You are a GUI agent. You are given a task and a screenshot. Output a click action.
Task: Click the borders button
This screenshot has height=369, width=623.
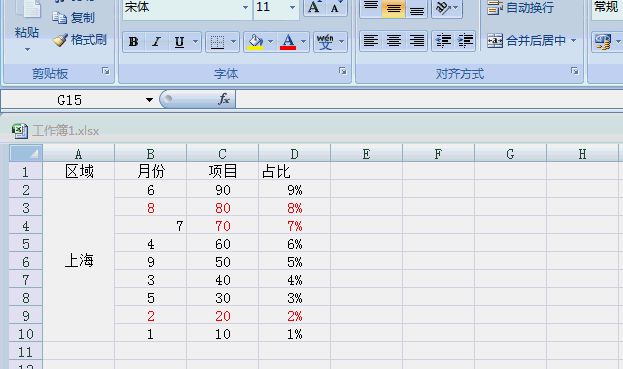[217, 42]
